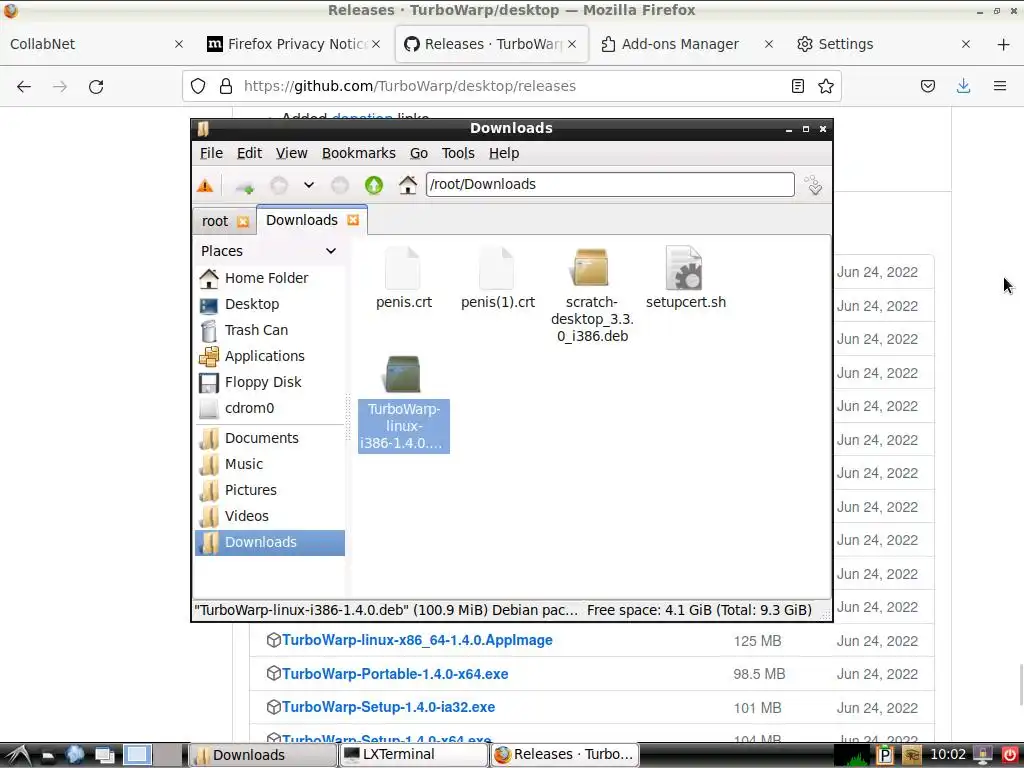Click the Save to Pocket icon
Viewport: 1024px width, 768px height.
[x=928, y=86]
